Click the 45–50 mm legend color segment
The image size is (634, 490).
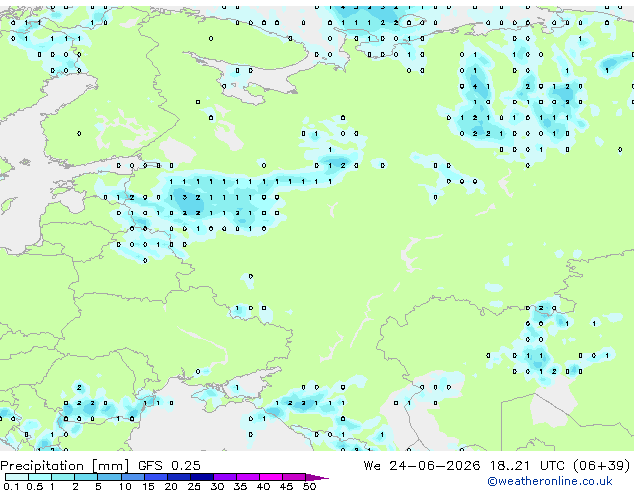294,477
